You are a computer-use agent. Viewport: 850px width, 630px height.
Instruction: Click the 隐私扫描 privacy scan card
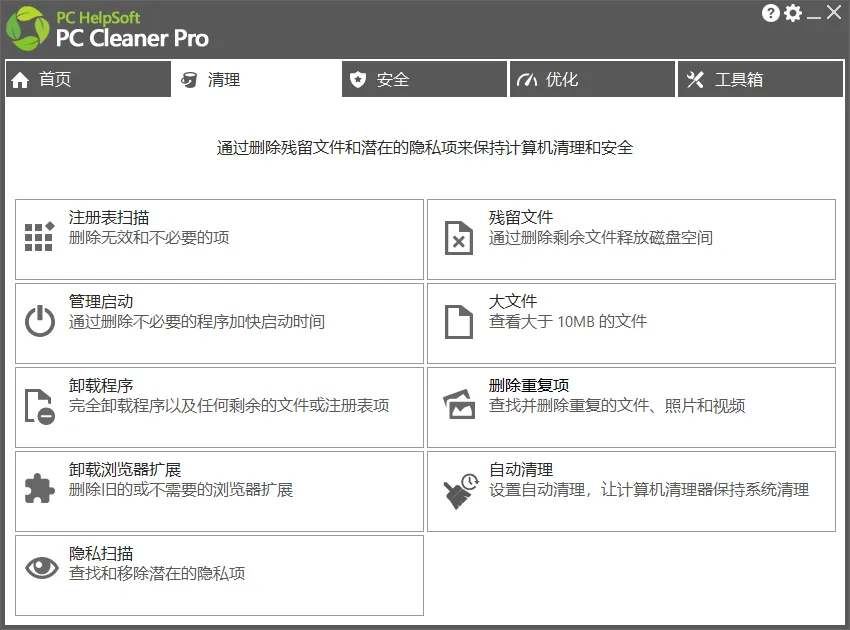(219, 574)
